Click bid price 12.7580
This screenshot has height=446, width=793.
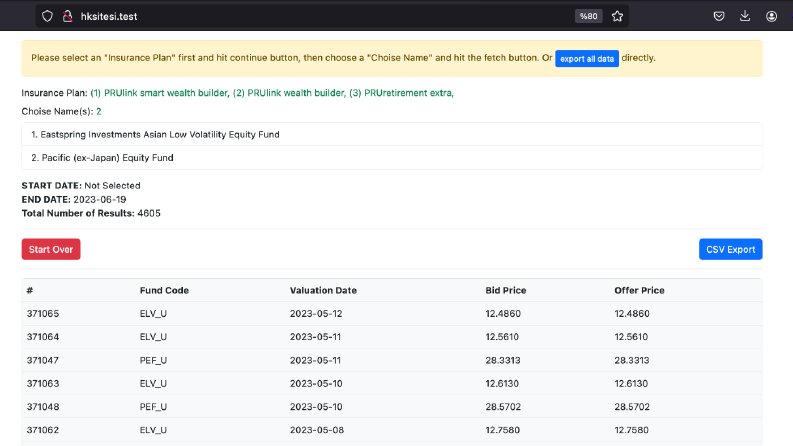click(x=502, y=430)
